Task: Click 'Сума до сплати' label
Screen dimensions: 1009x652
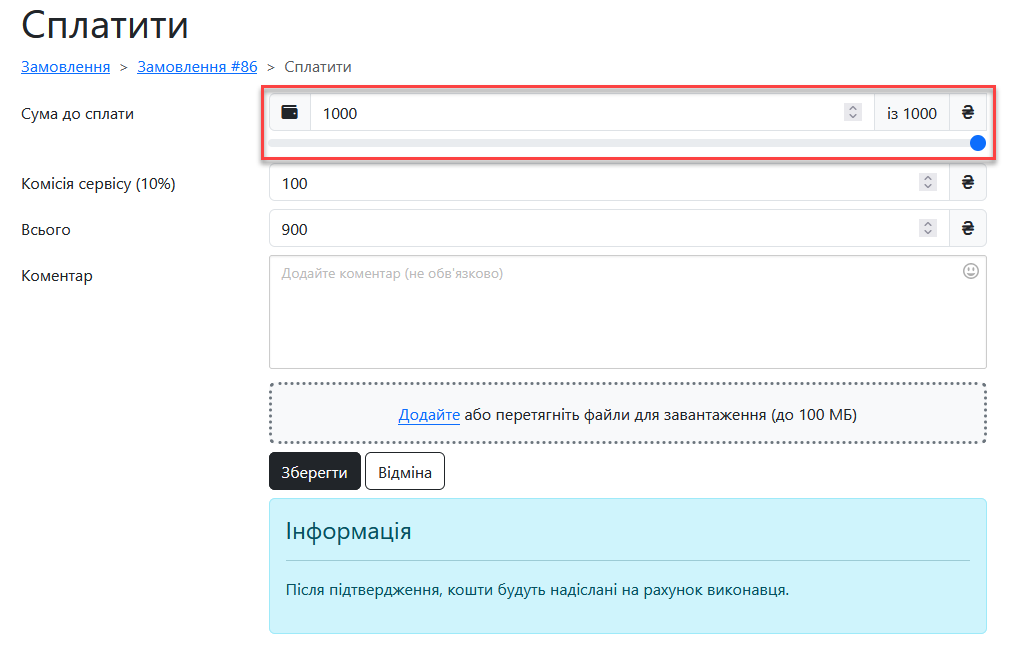Action: pyautogui.click(x=77, y=114)
